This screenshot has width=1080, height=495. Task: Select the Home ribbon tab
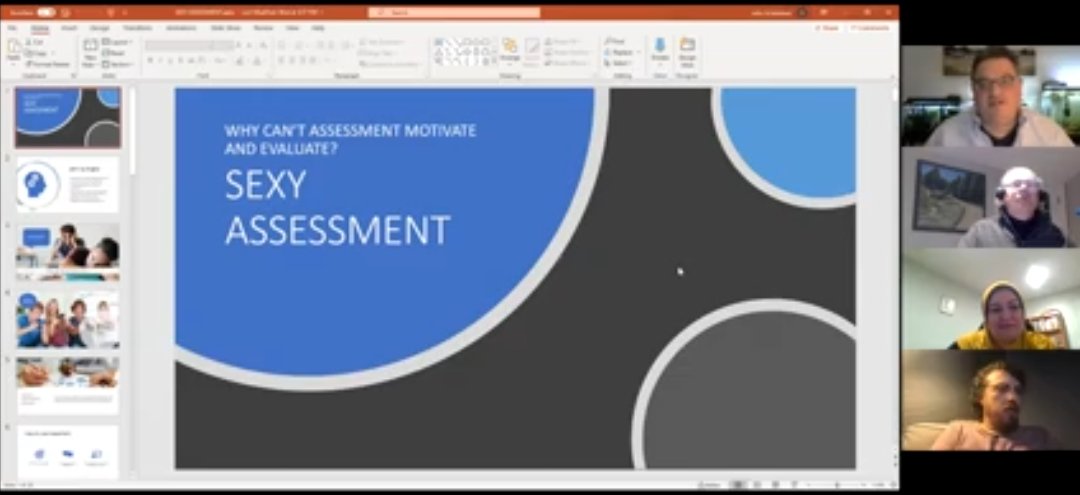[x=39, y=28]
